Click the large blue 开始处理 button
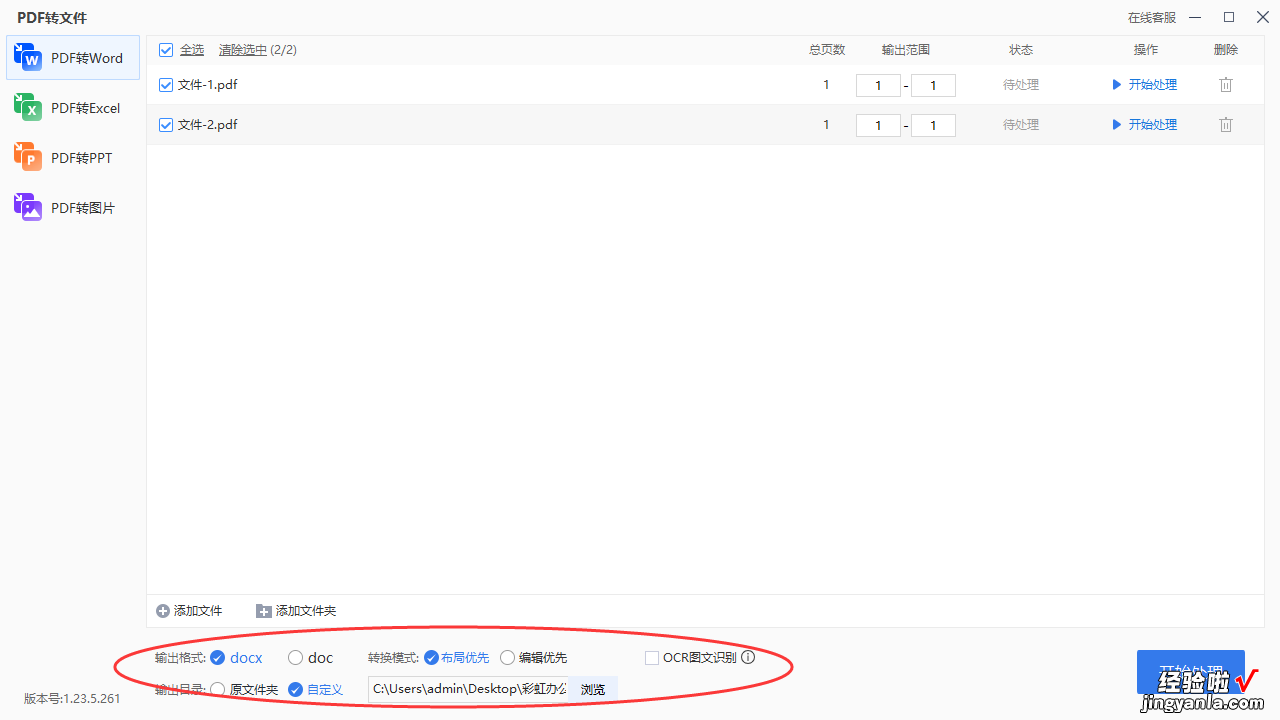 [1191, 672]
